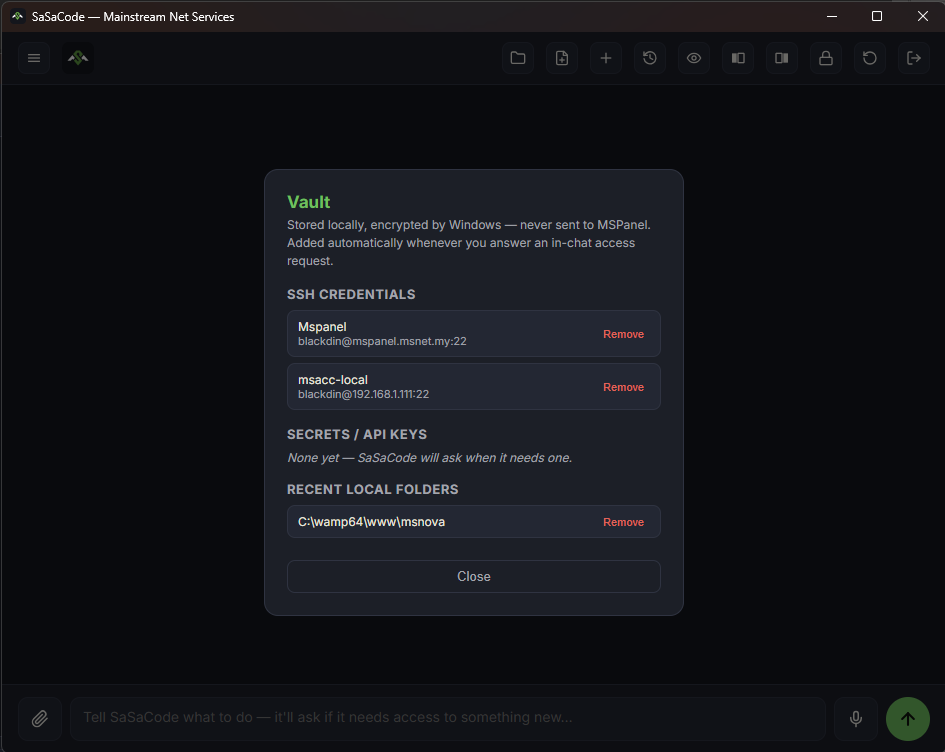Image resolution: width=945 pixels, height=752 pixels.
Task: Remove the C:\wamp64\www\msnova folder
Action: click(x=623, y=522)
